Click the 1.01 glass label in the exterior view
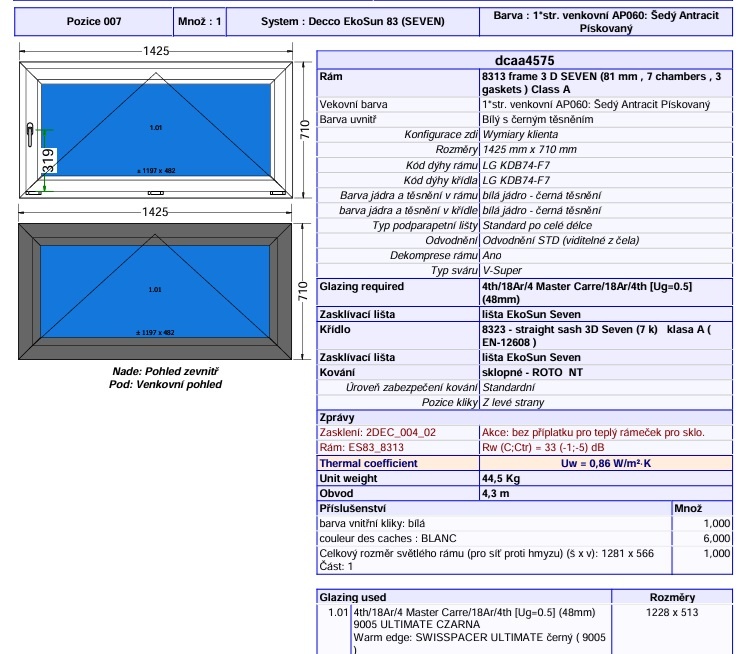The height and width of the screenshot is (654, 748). pyautogui.click(x=155, y=290)
